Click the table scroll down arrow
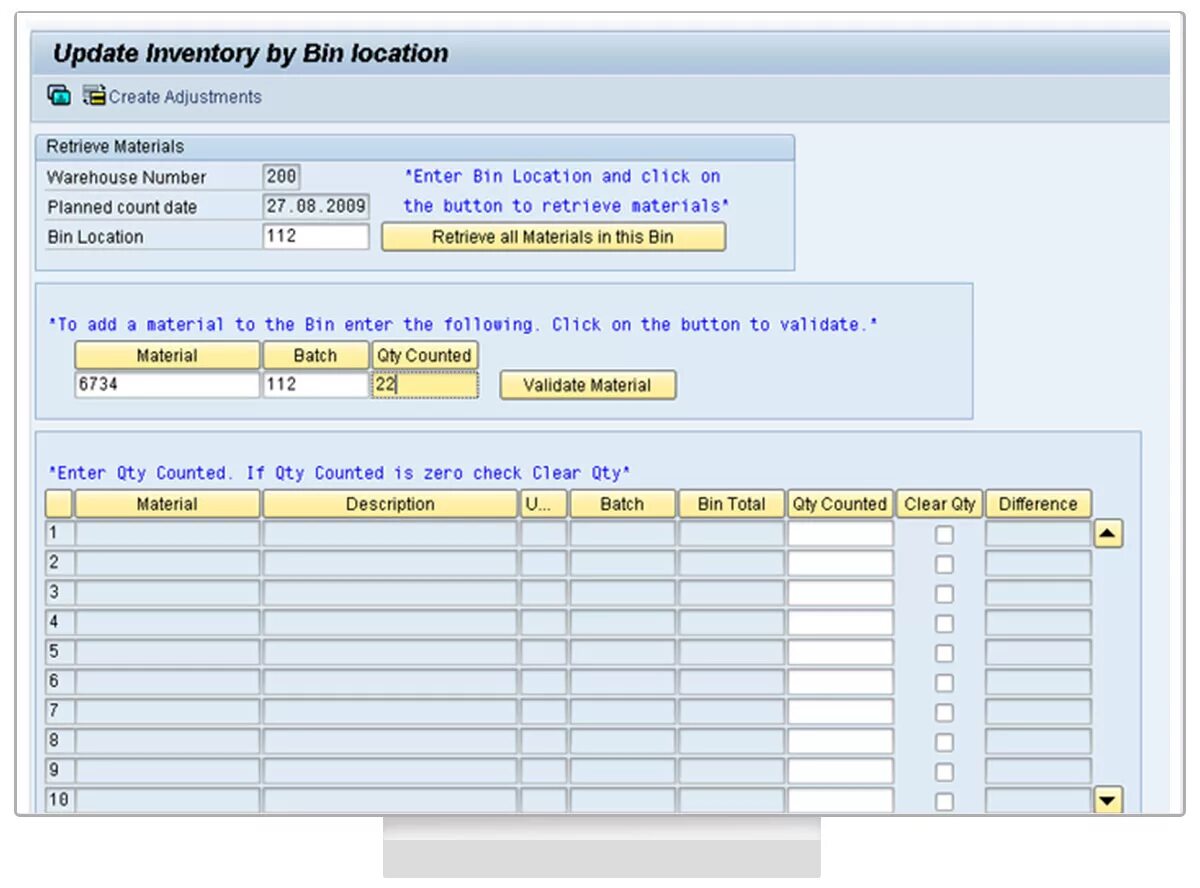 (x=1109, y=800)
